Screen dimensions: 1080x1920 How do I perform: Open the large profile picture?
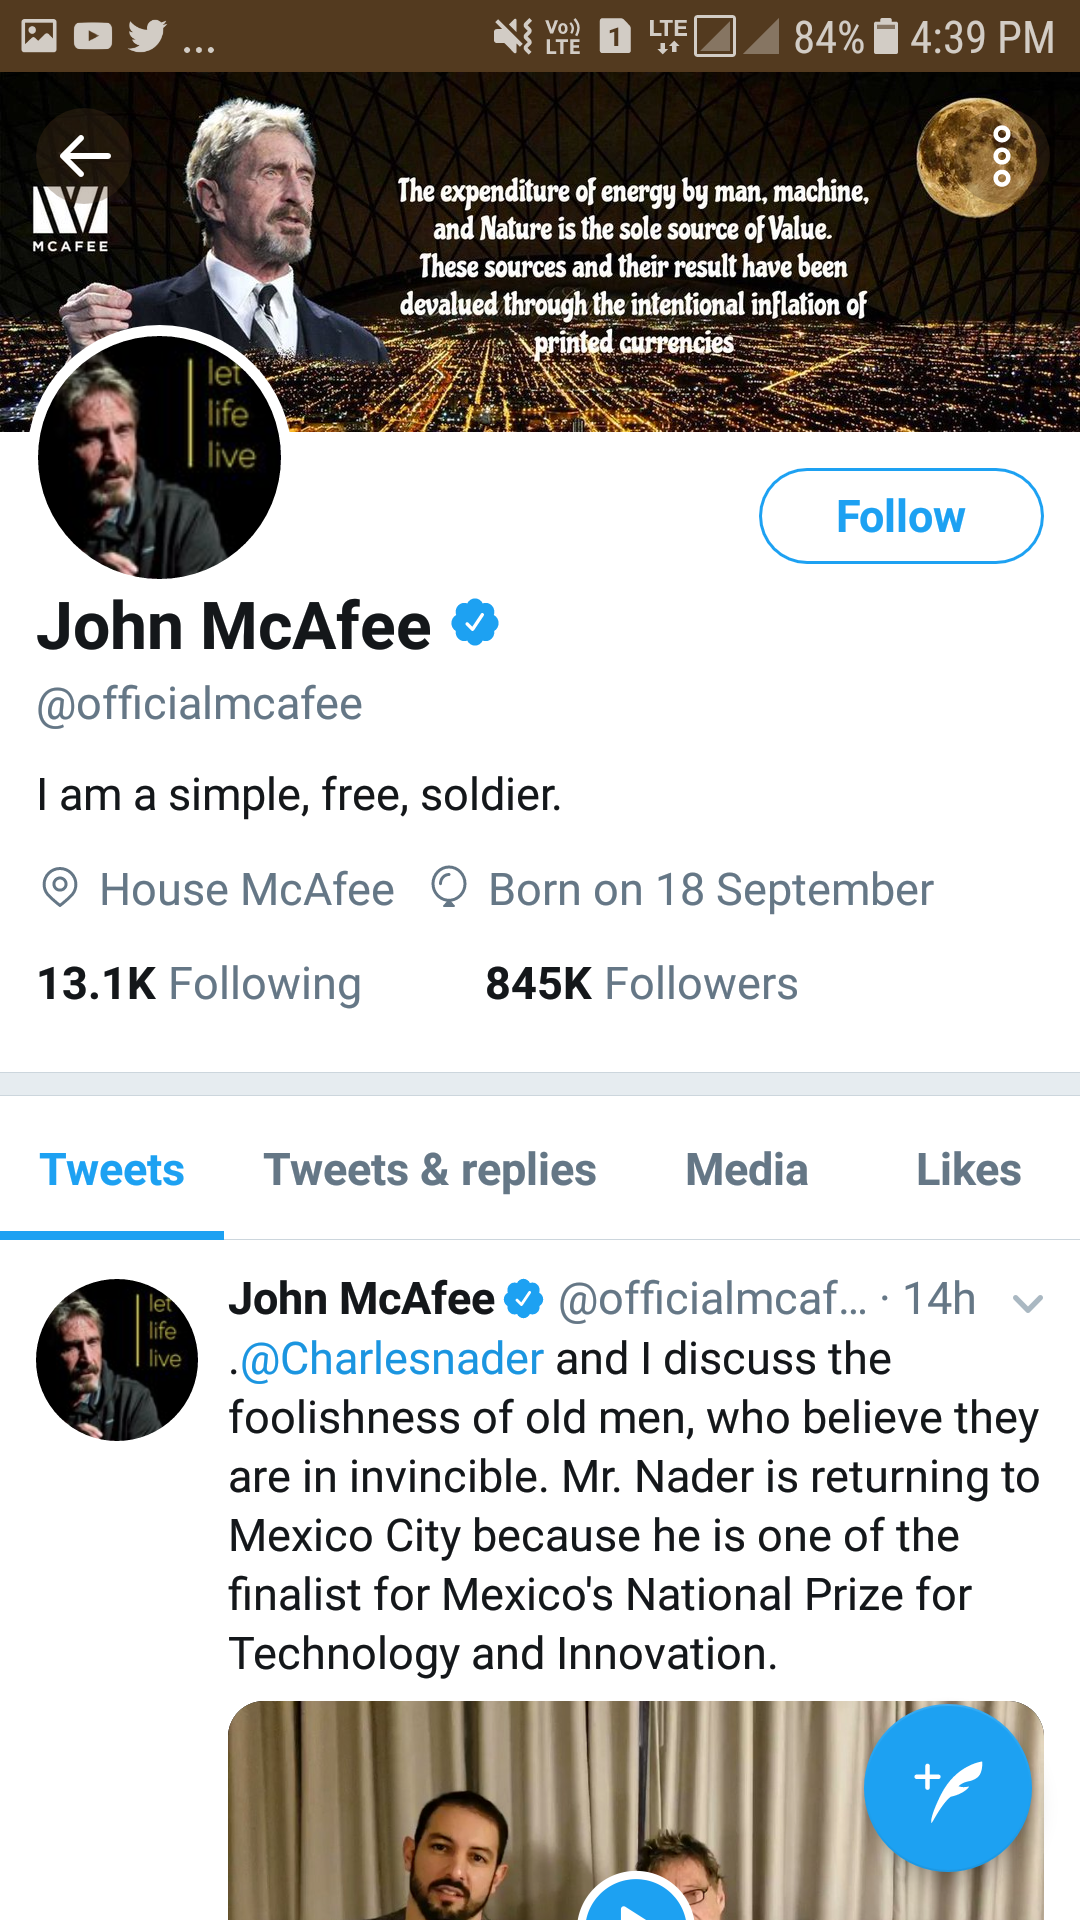click(x=159, y=457)
